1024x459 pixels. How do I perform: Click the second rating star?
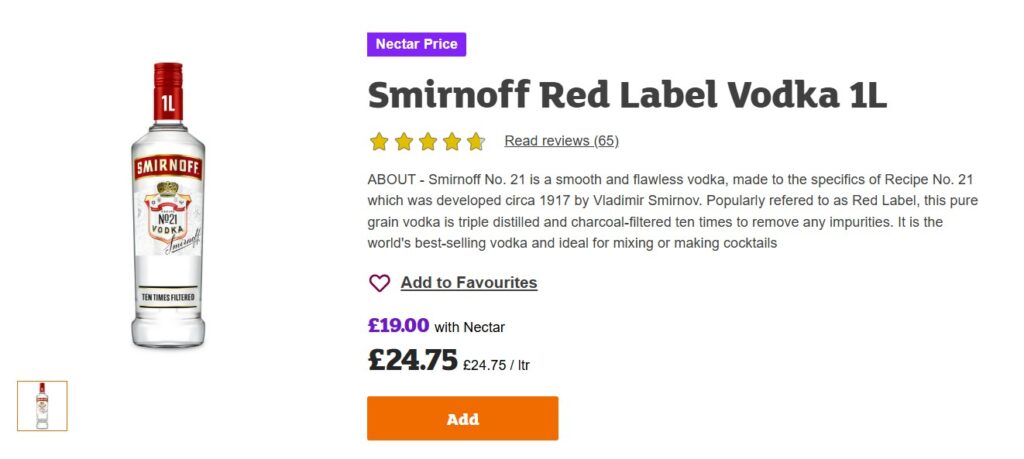coord(403,141)
